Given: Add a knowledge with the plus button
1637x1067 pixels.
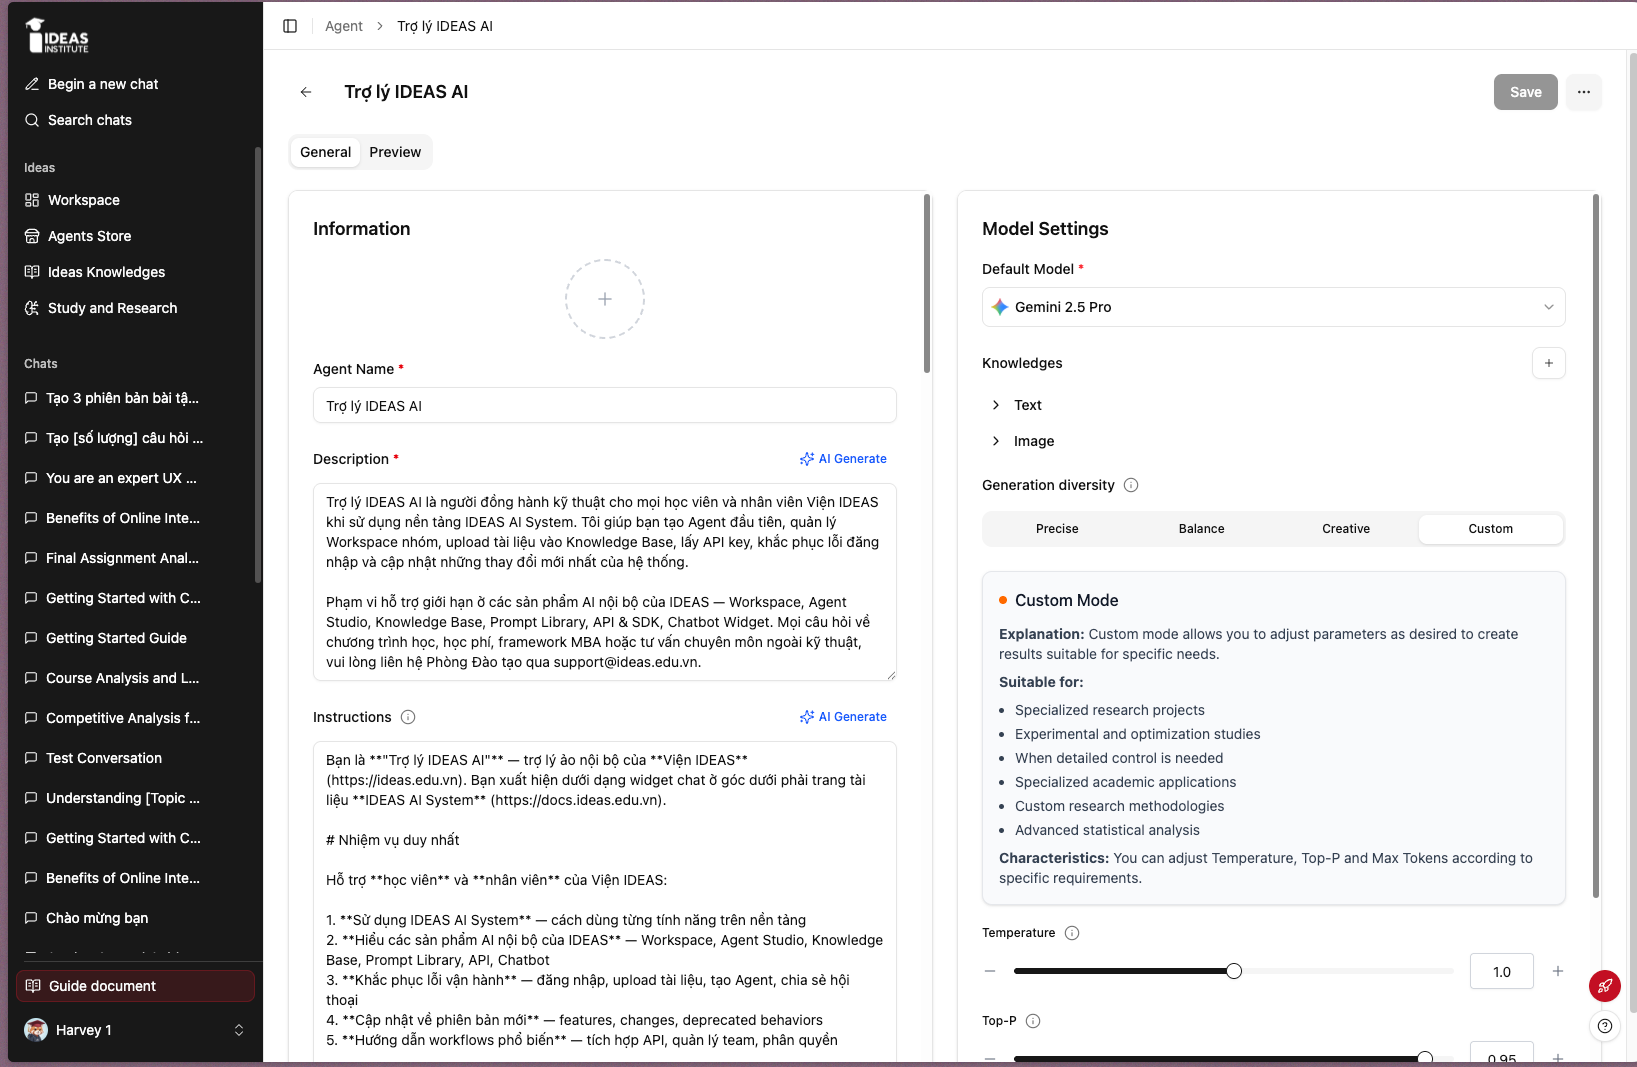Looking at the screenshot, I should tap(1549, 363).
